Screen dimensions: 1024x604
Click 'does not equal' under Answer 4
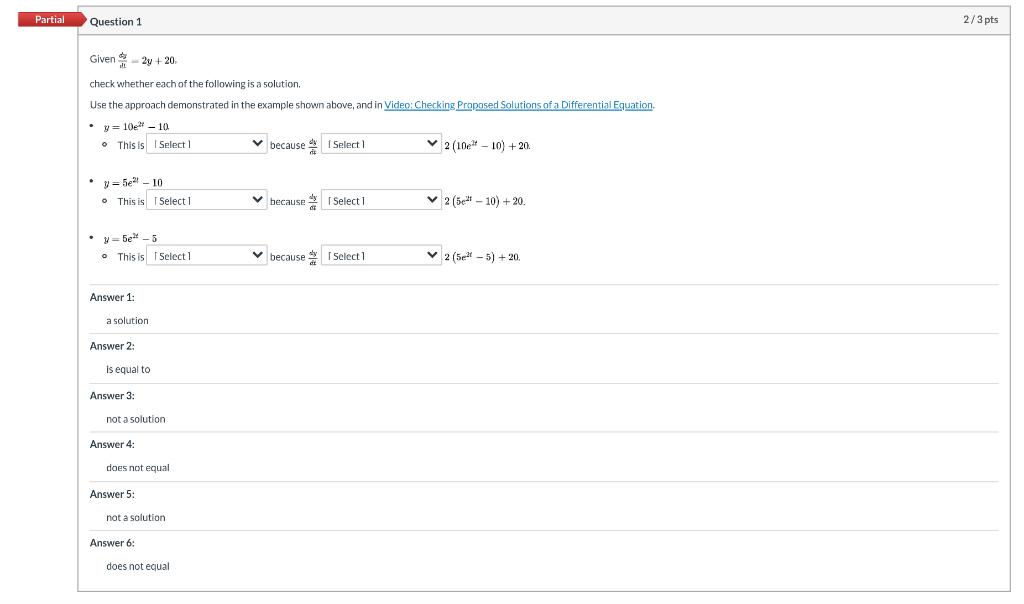click(138, 468)
